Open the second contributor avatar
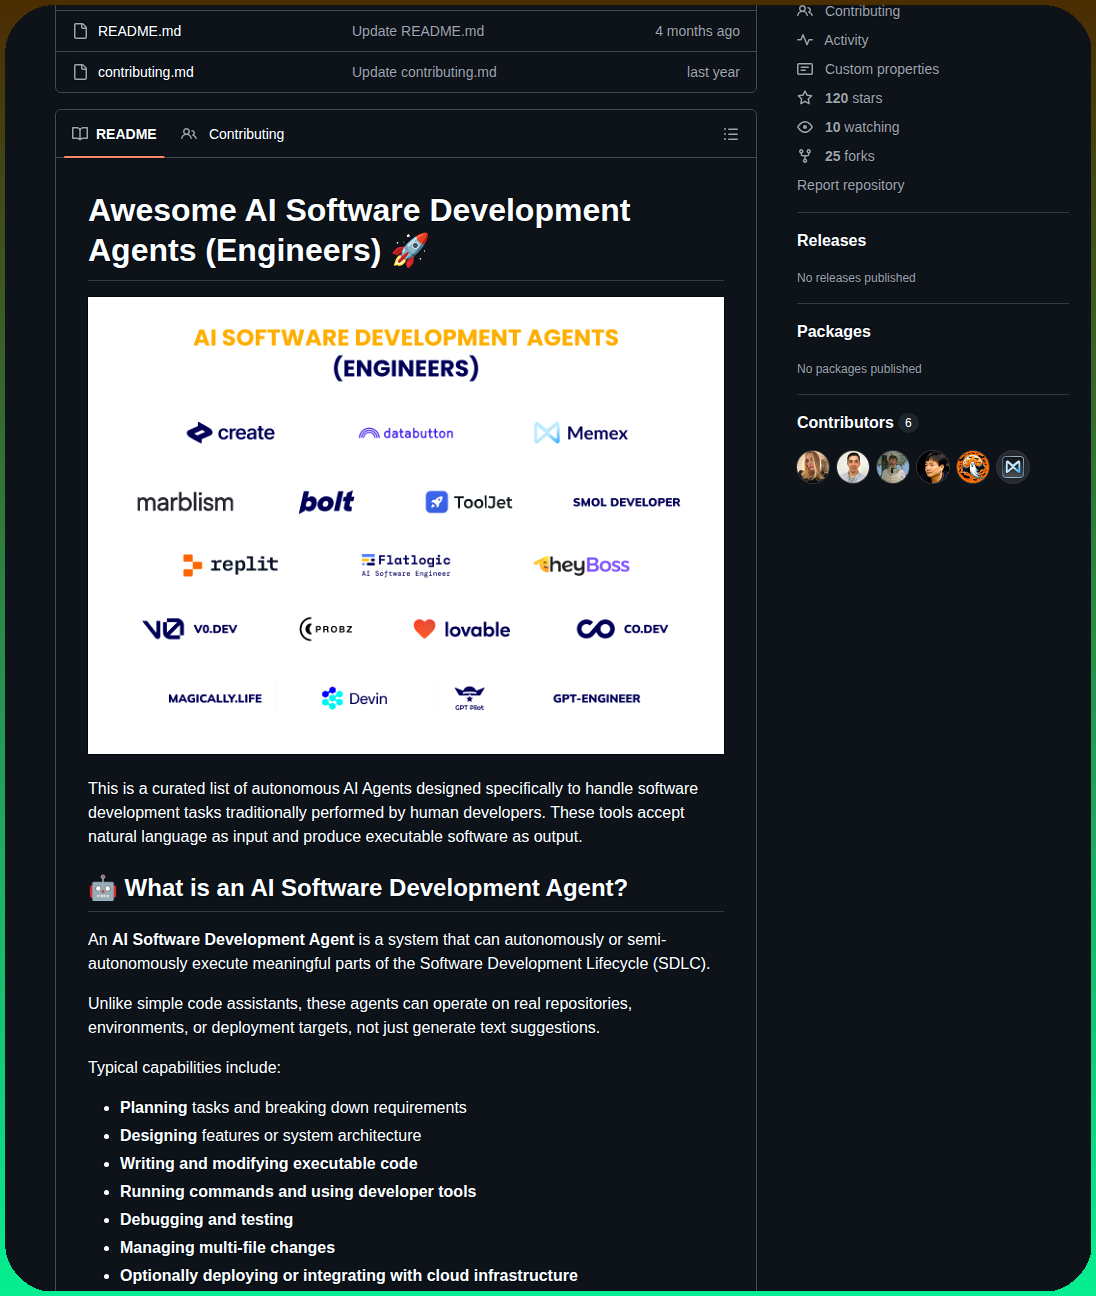1096x1296 pixels. tap(853, 467)
